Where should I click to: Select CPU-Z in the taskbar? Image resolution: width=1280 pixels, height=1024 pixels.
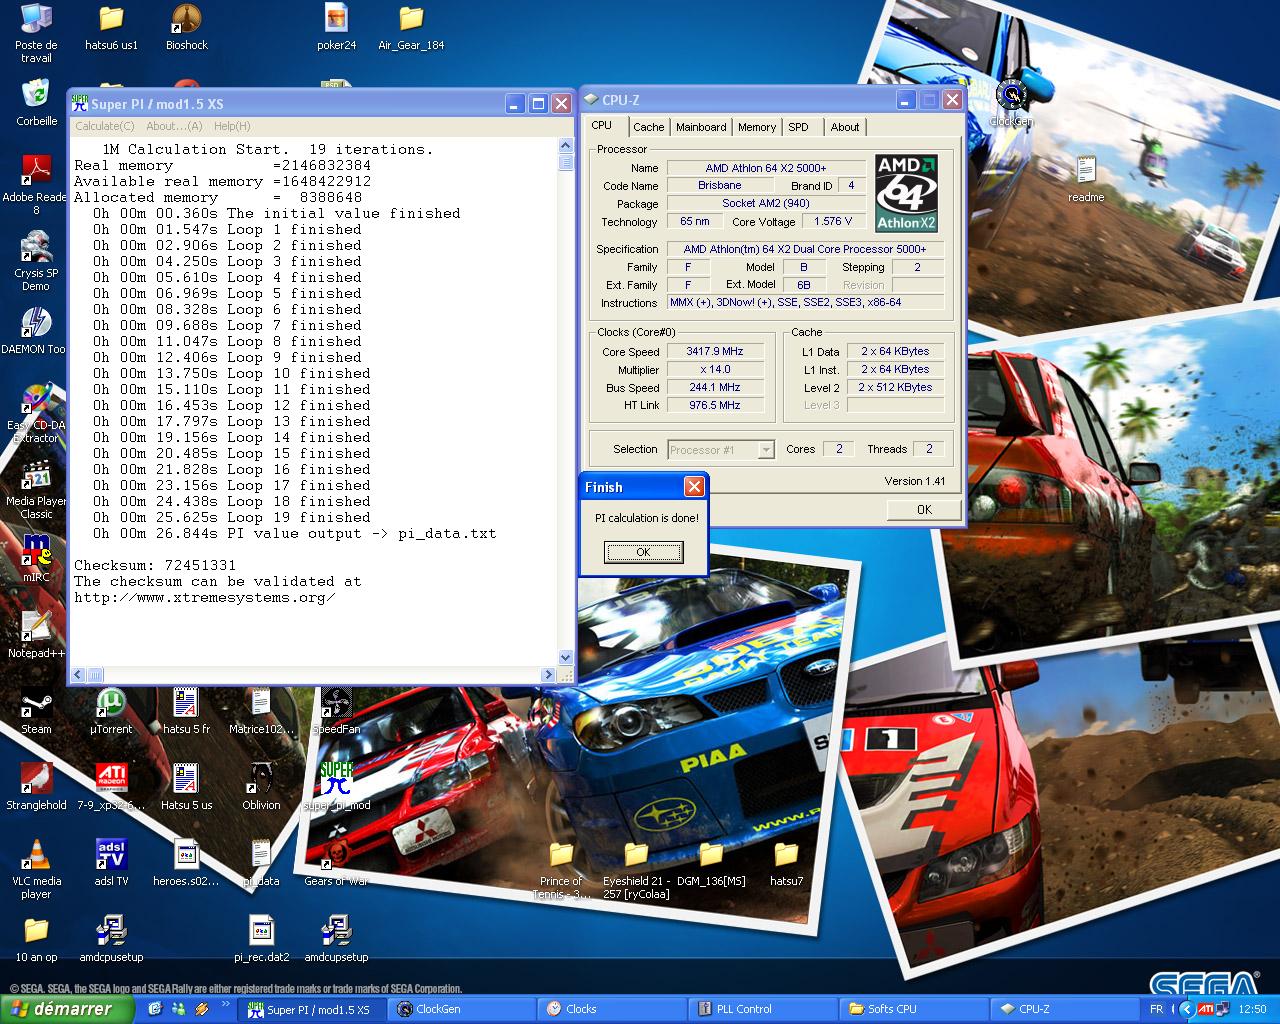tap(1064, 1009)
